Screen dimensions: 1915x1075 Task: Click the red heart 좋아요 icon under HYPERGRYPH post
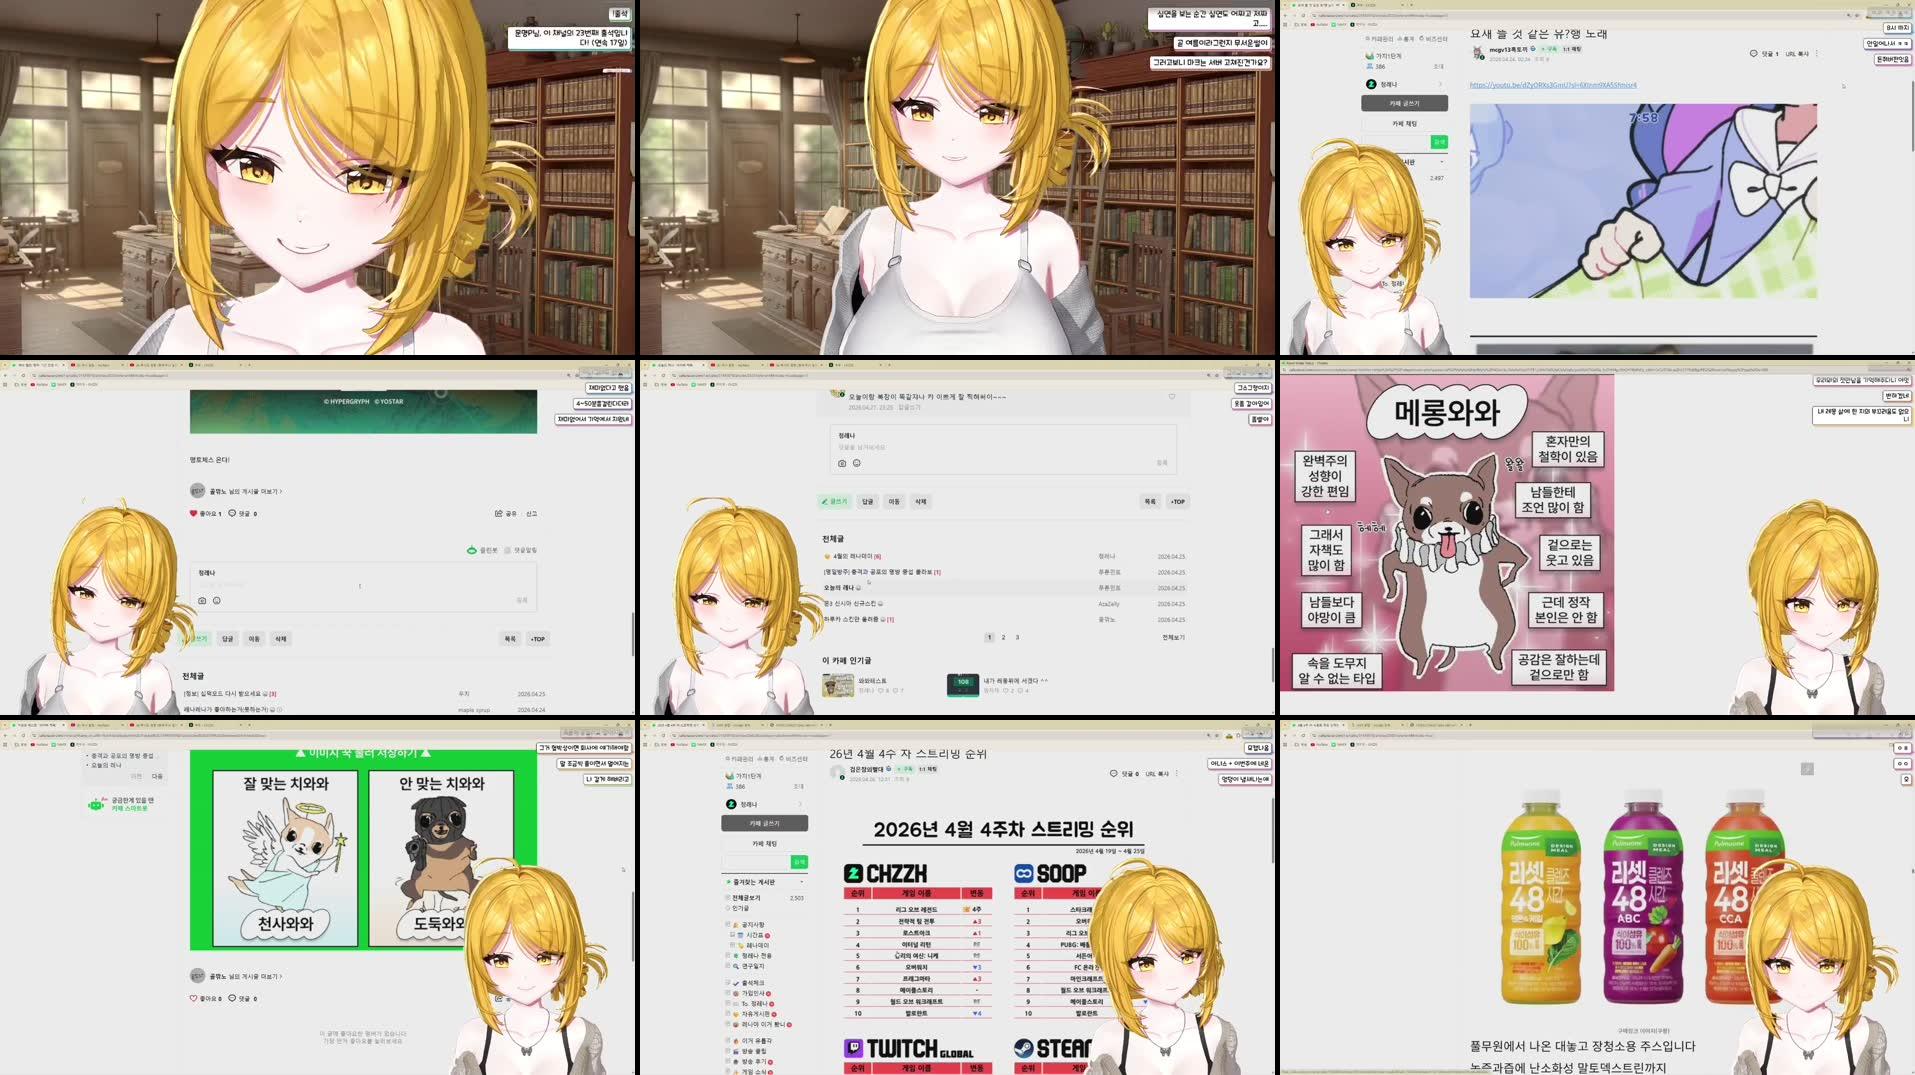point(194,513)
